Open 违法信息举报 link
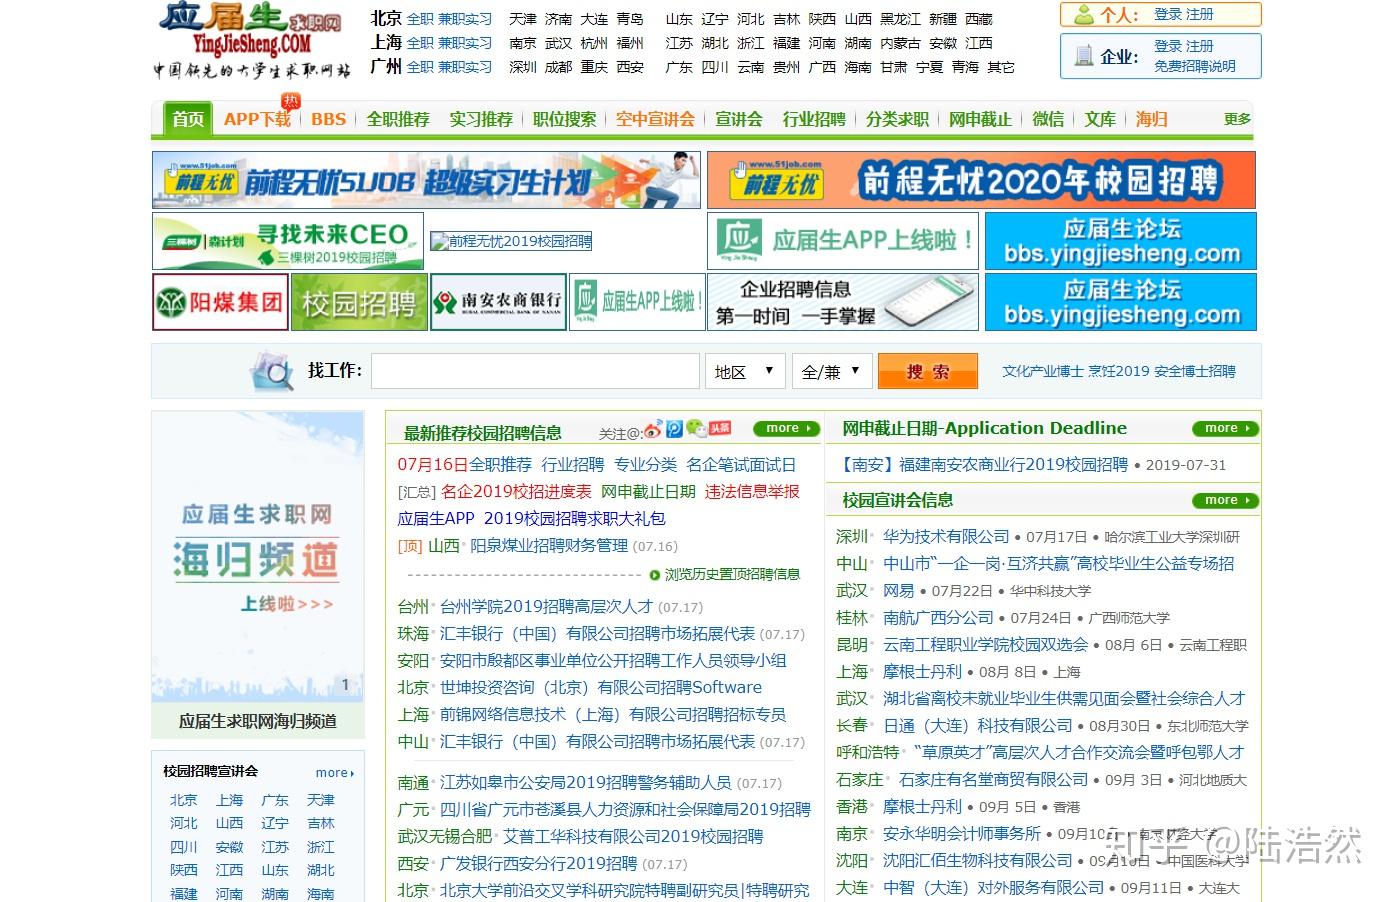Screen dimensions: 1397x902 [752, 491]
